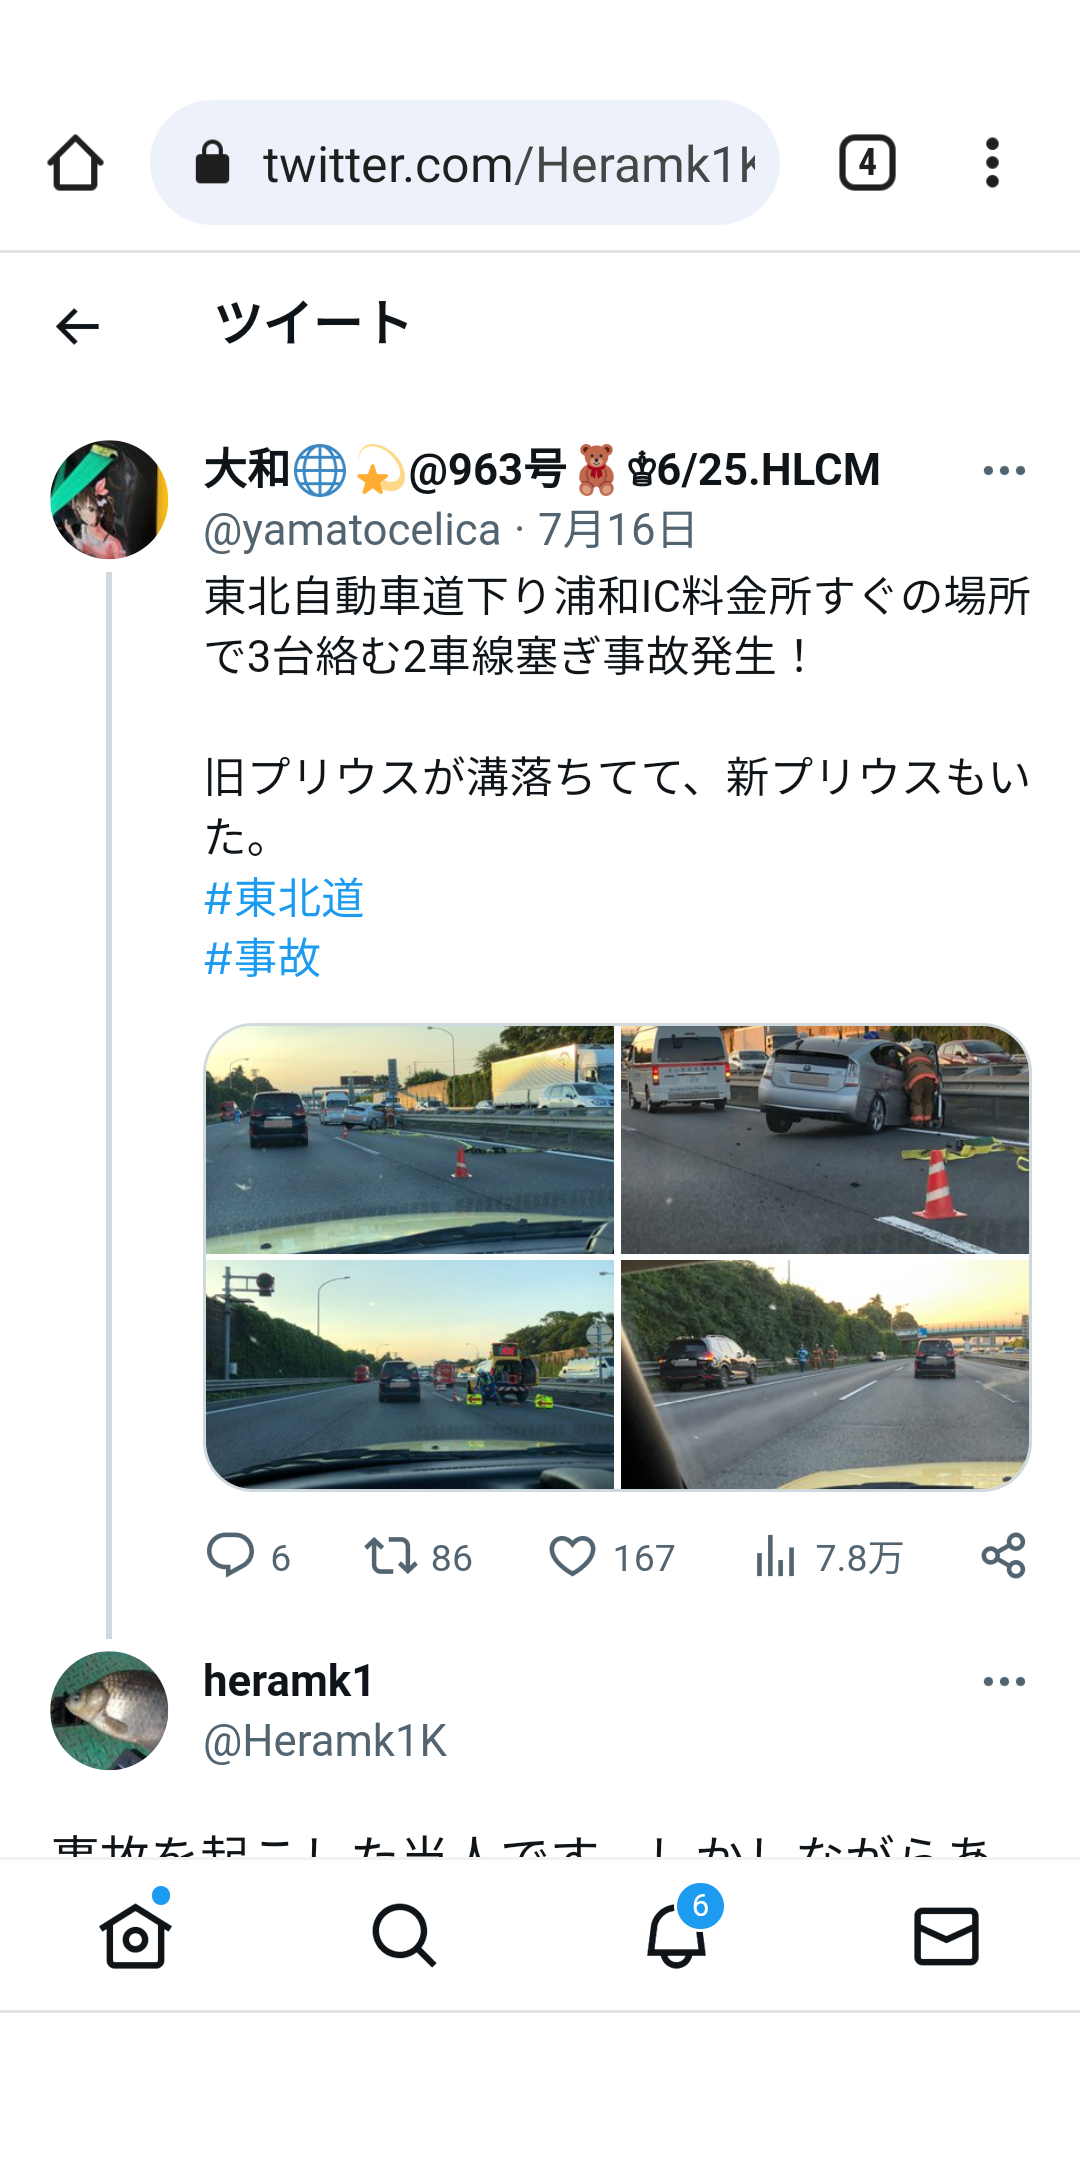Tap the twitter.com address bar
Viewport: 1080px width, 2160px height.
coord(464,163)
